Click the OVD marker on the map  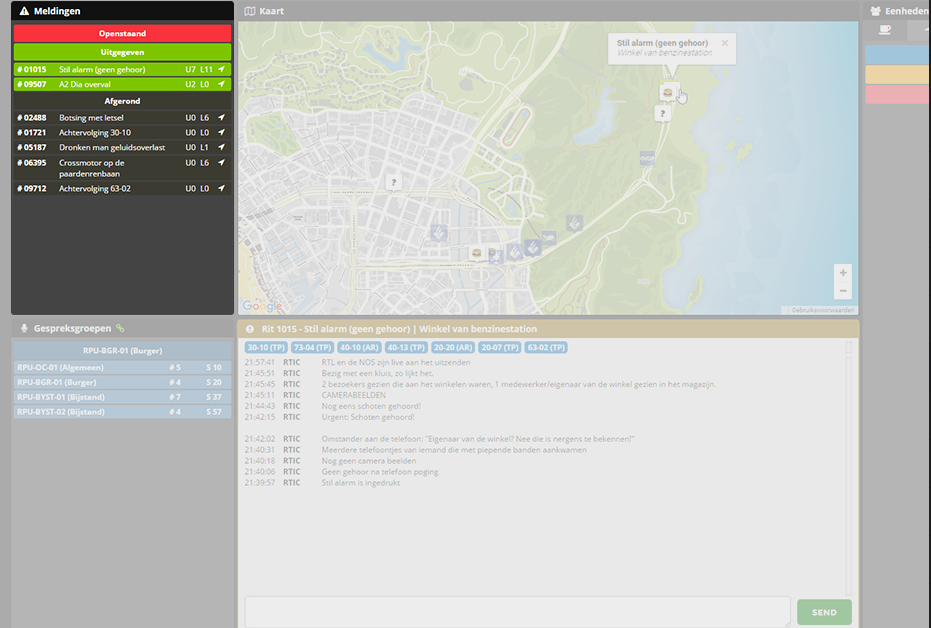point(646,157)
